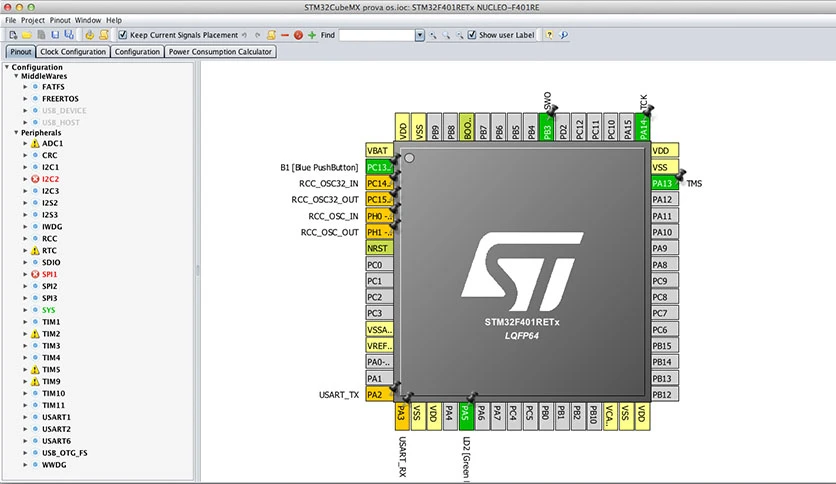
Task: Click the warning icon beside ADC1
Action: 35,143
